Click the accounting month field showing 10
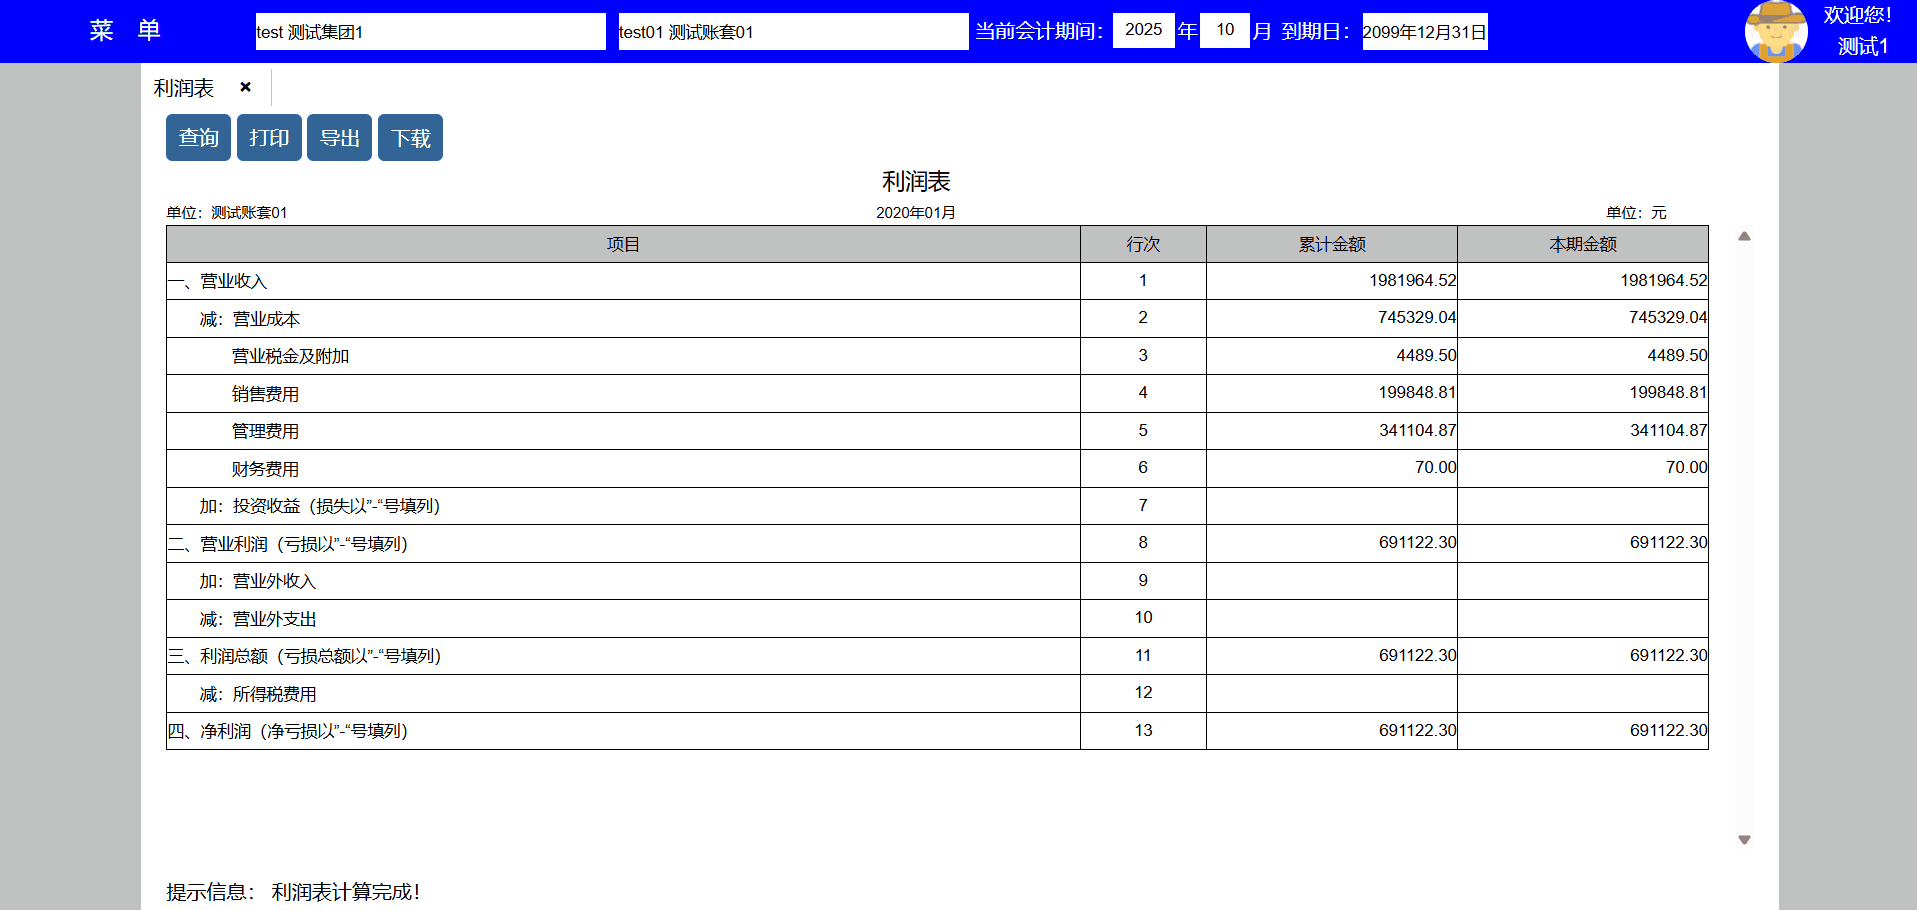Viewport: 1917px width, 910px height. click(1224, 30)
